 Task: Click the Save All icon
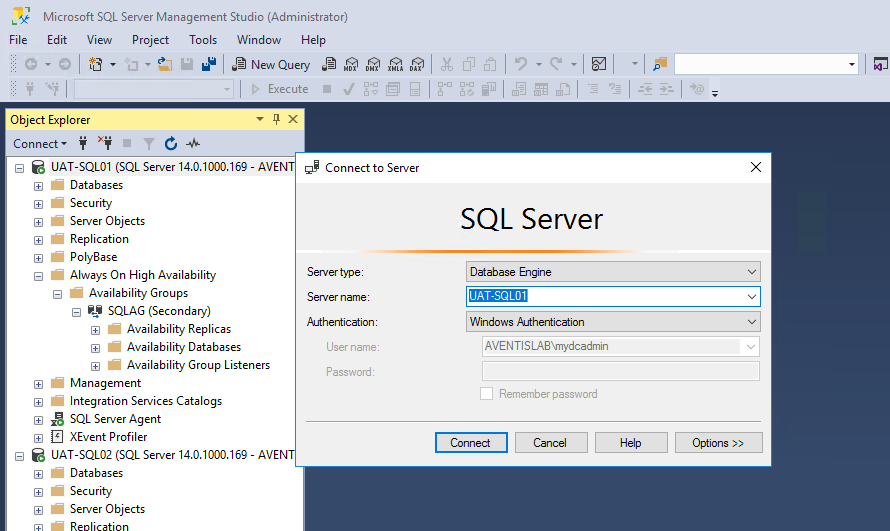click(x=209, y=64)
